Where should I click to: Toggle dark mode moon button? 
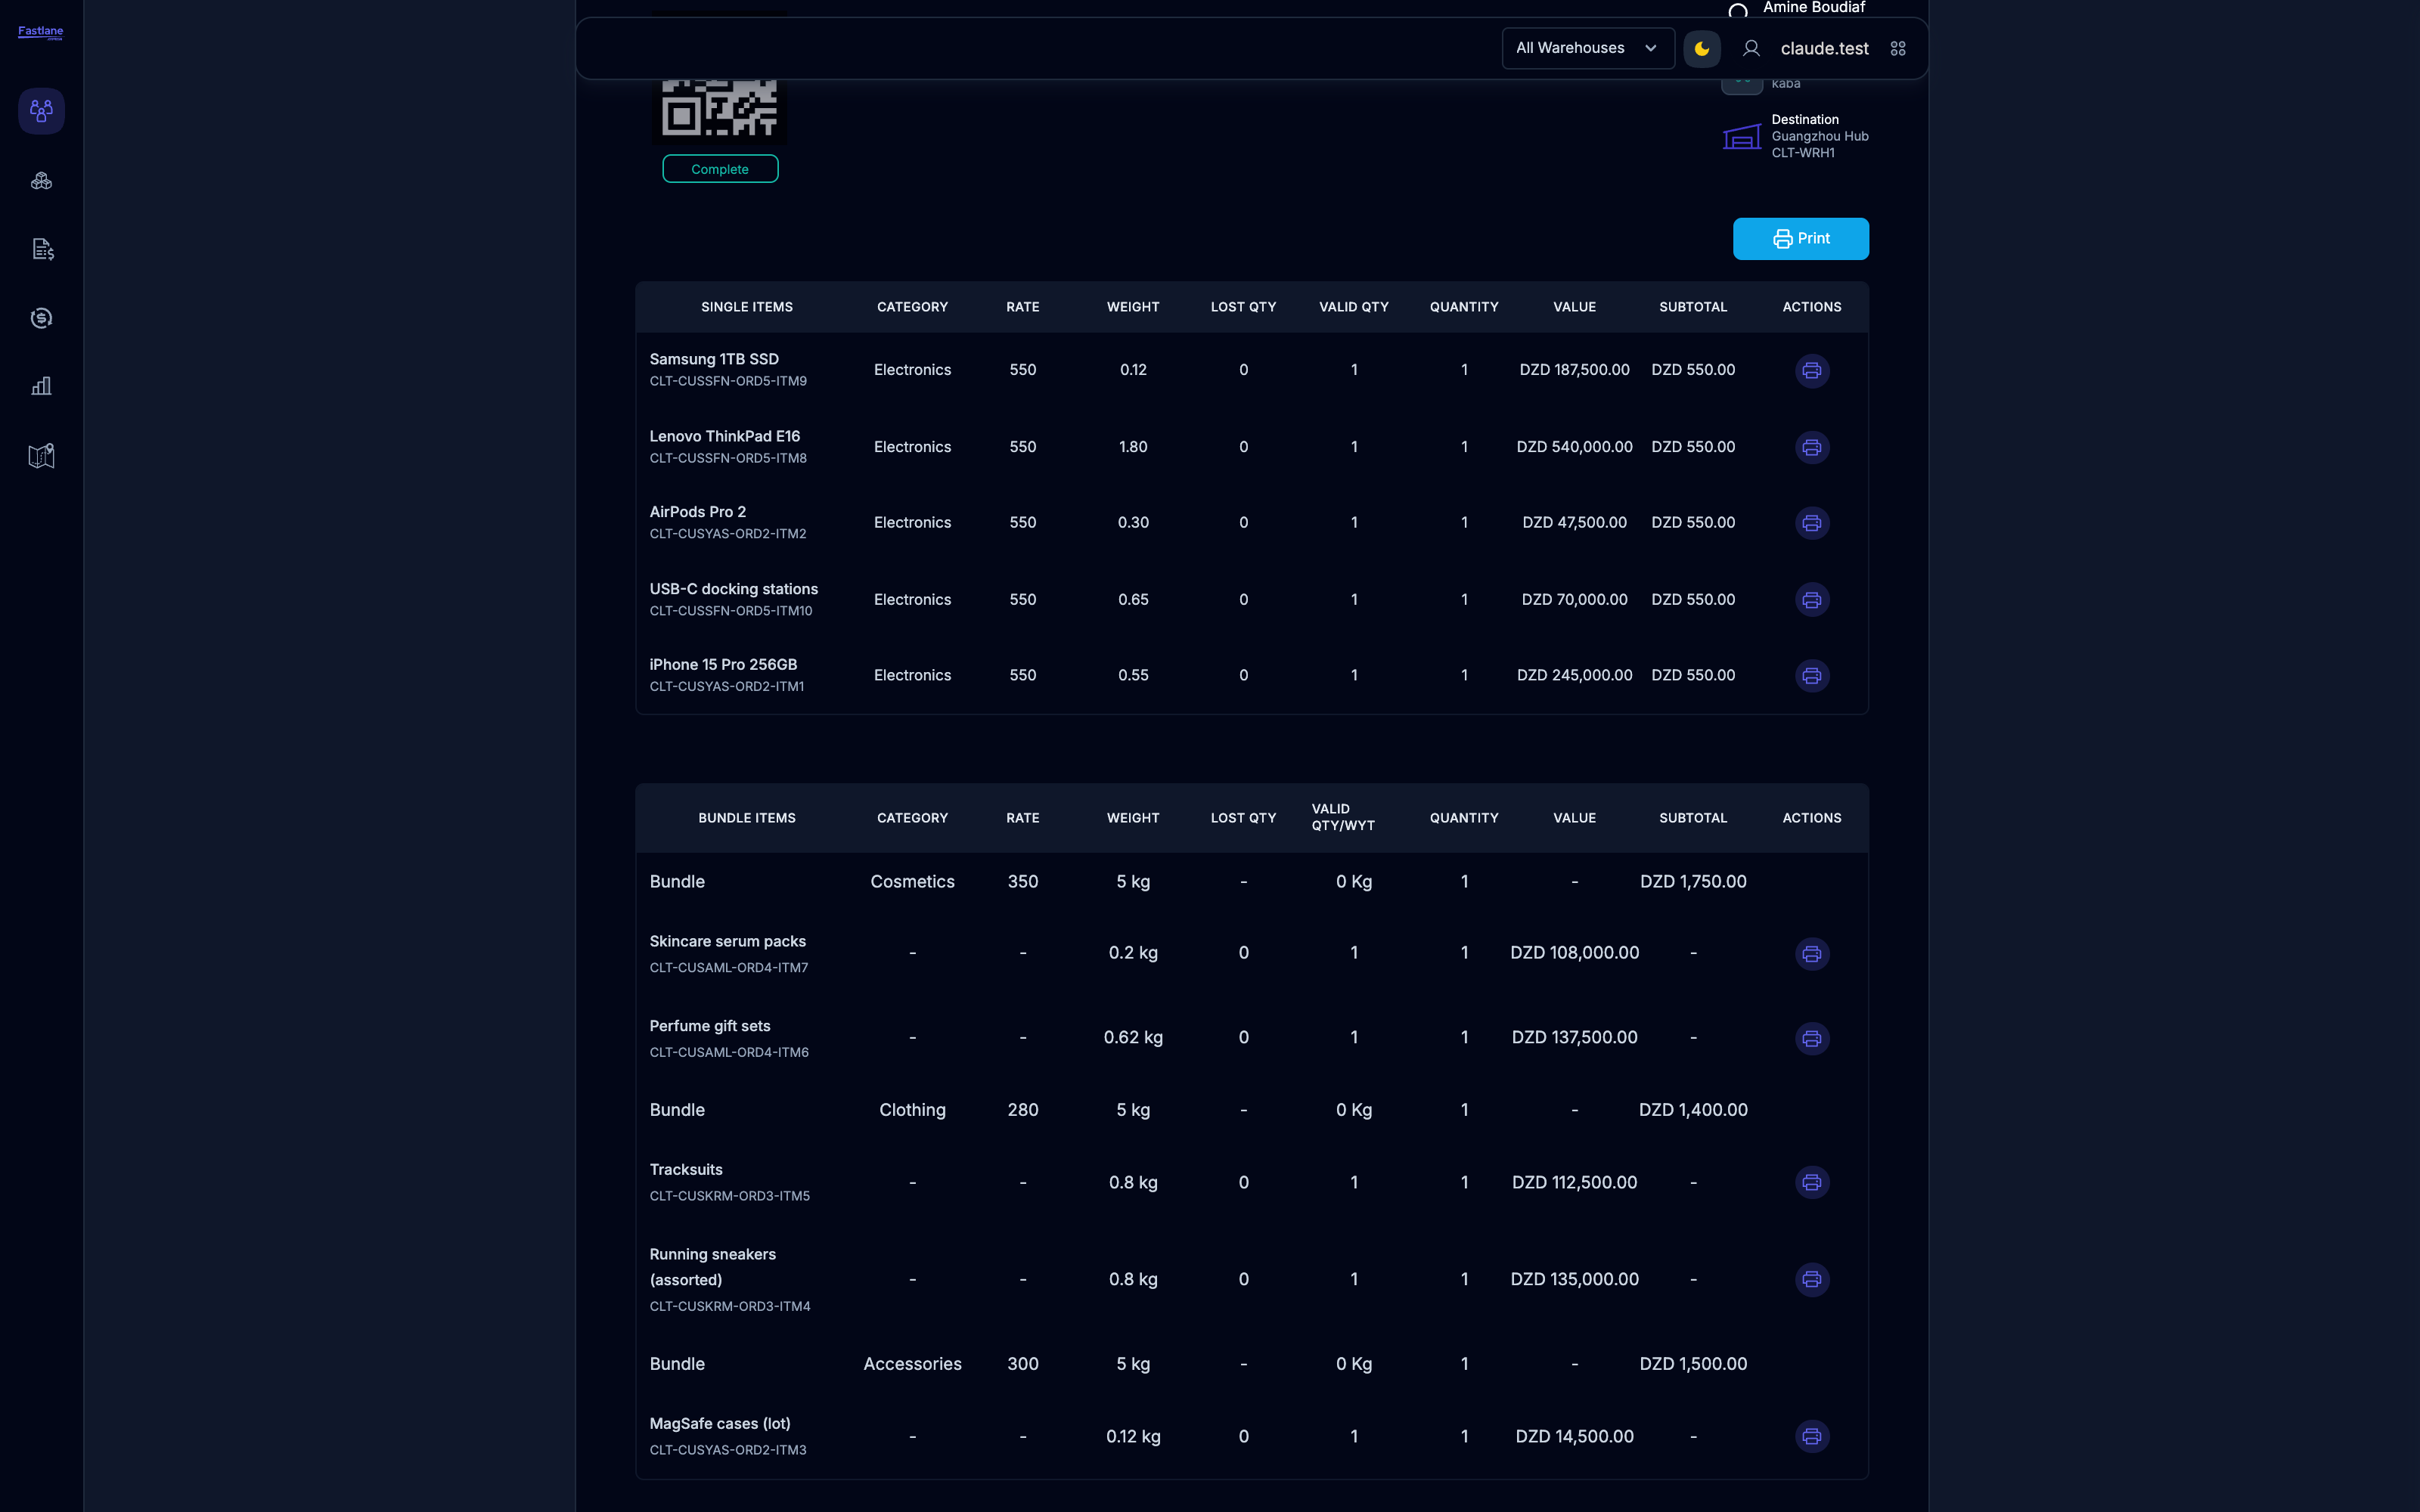click(x=1702, y=48)
